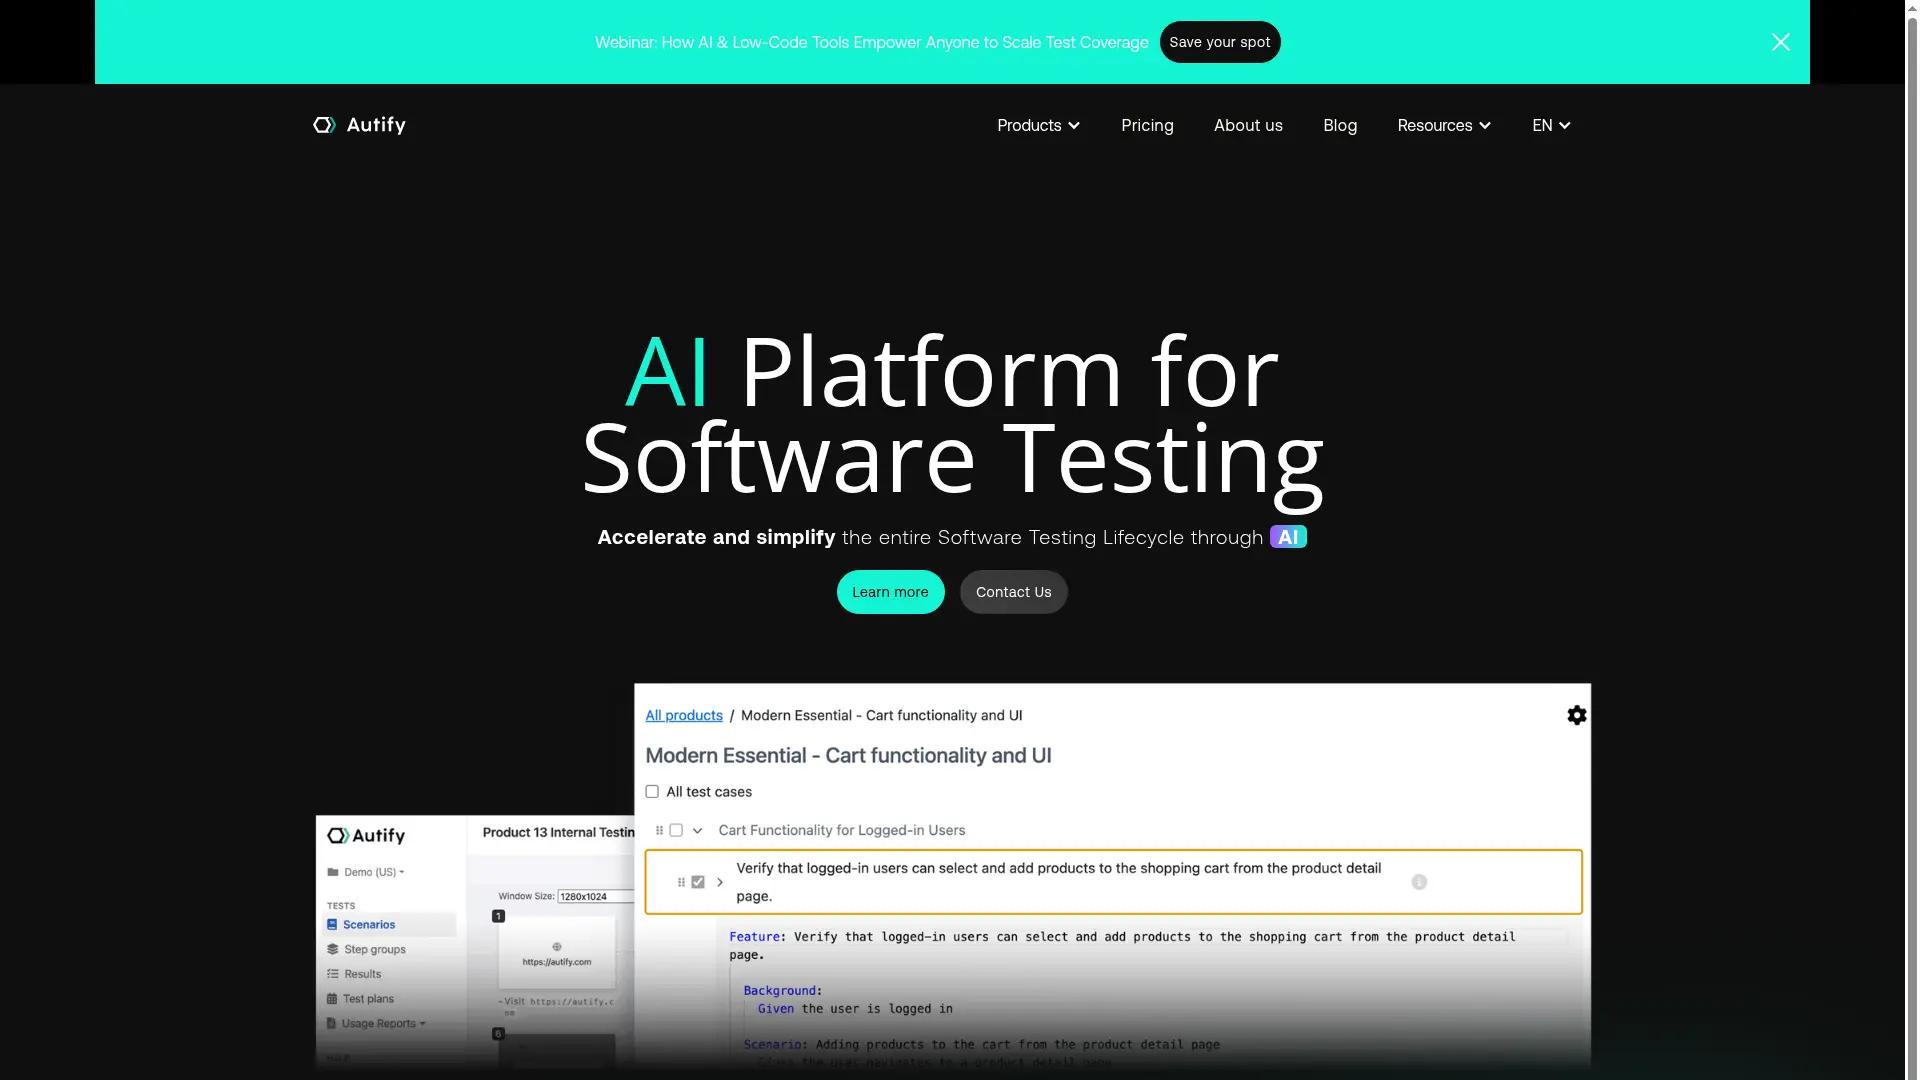Grab the drag handle beside the test case
This screenshot has width=1920, height=1080.
(x=681, y=882)
